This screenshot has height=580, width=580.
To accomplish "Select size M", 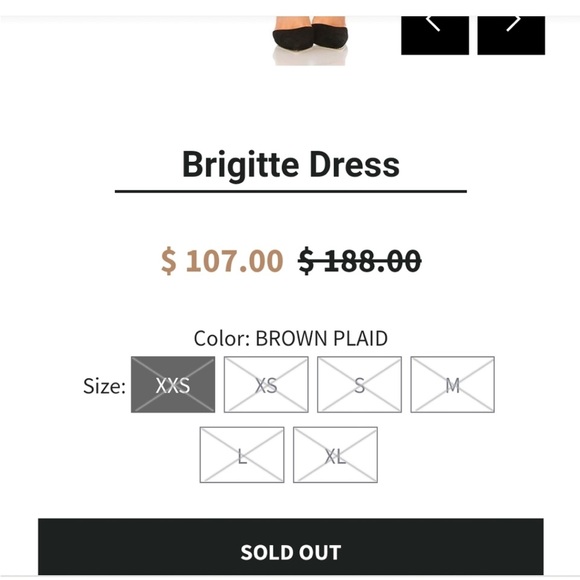I will click(x=452, y=384).
